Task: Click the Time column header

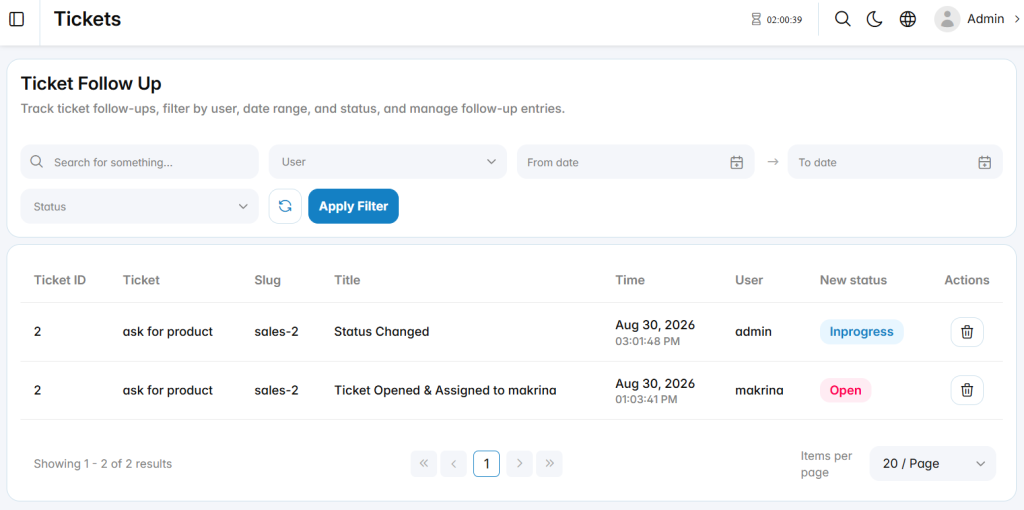Action: click(630, 280)
